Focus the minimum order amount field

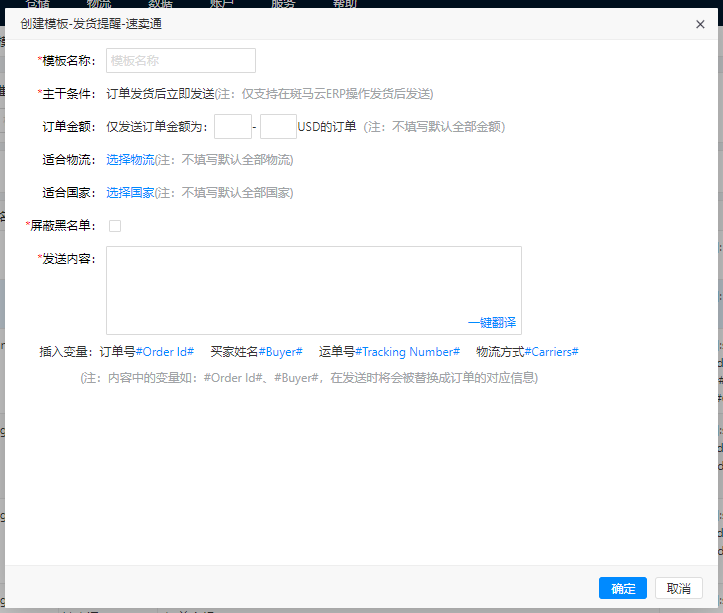pyautogui.click(x=233, y=127)
